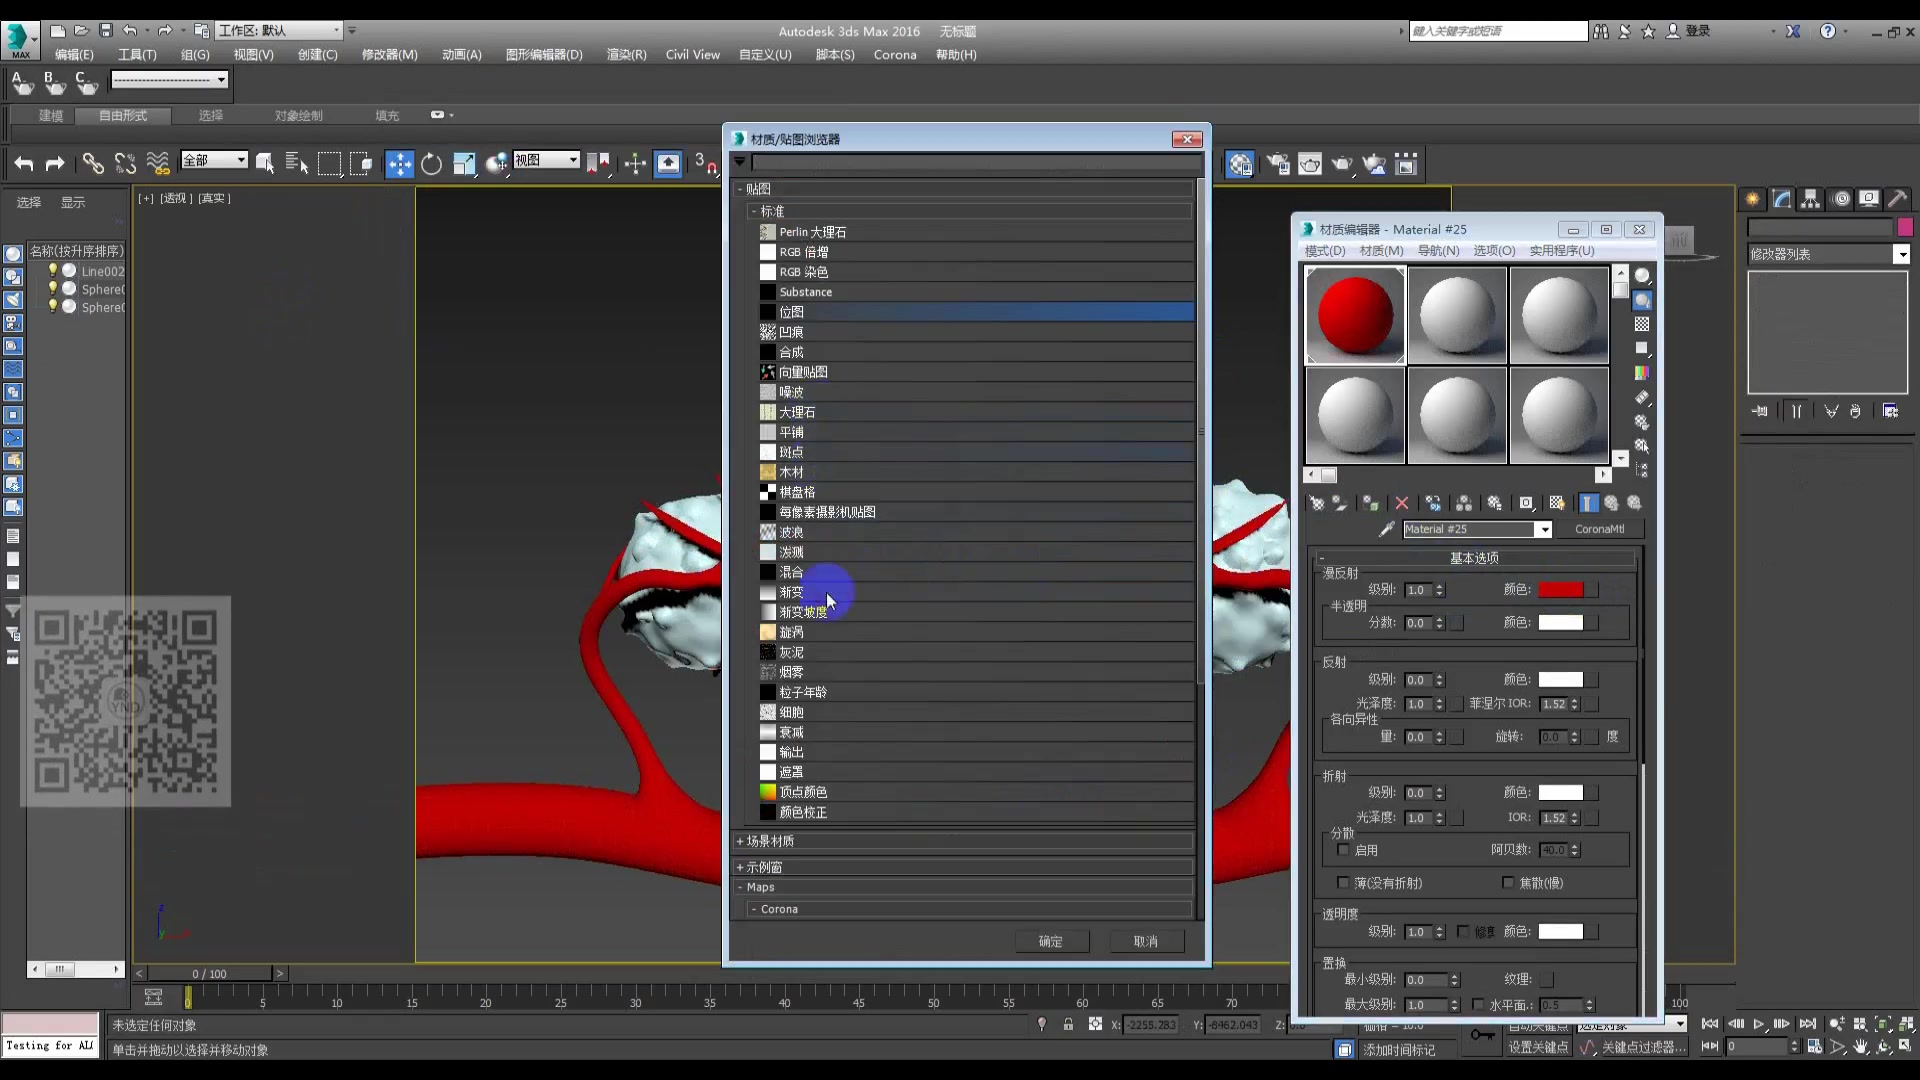Click the red diffuse color swatch
Screen dimensions: 1920x1080
[x=1560, y=590]
